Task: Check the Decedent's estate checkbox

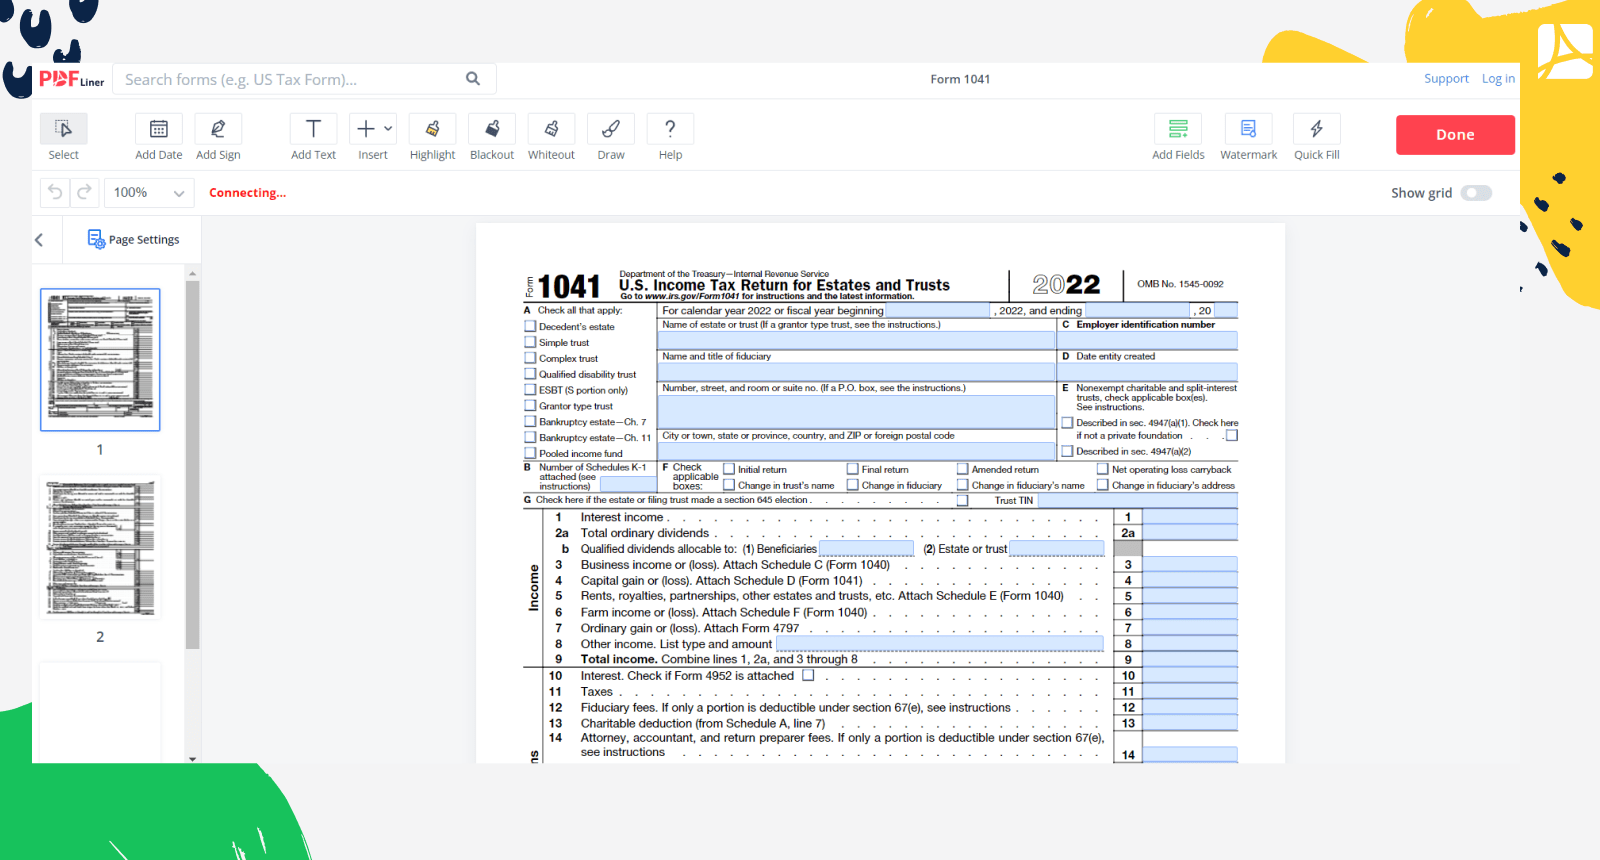Action: point(531,326)
